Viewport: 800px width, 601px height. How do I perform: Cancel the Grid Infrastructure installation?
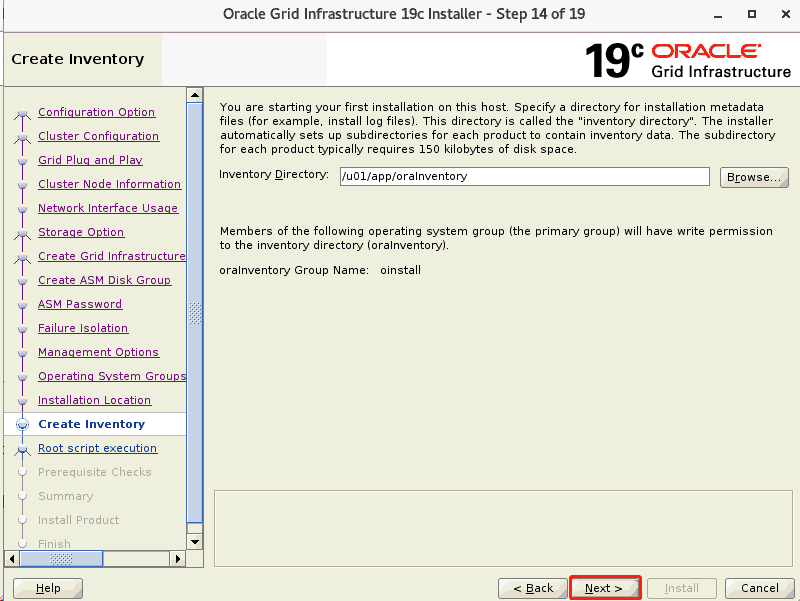(x=759, y=588)
